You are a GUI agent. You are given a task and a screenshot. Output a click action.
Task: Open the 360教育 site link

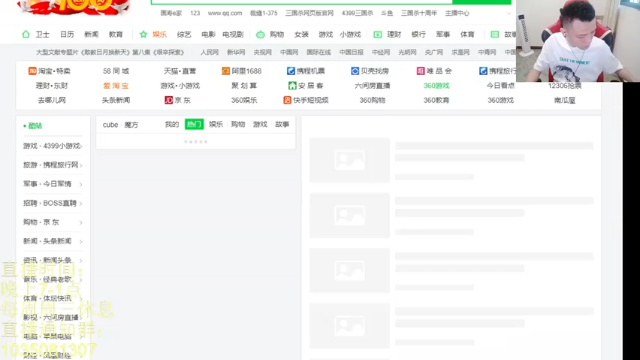tap(436, 100)
